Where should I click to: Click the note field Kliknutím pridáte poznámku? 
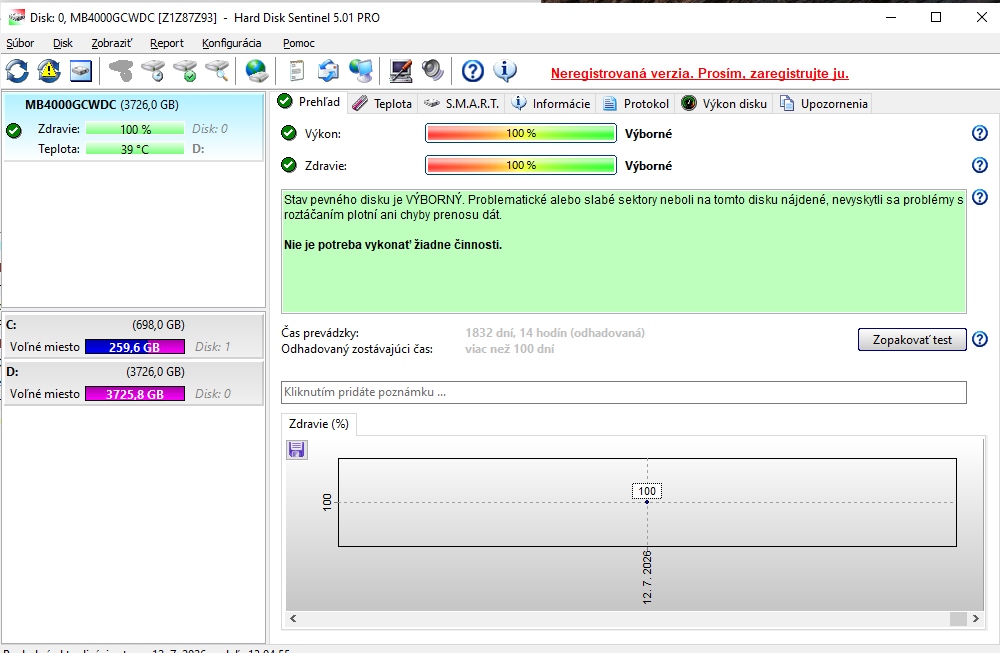coord(624,392)
